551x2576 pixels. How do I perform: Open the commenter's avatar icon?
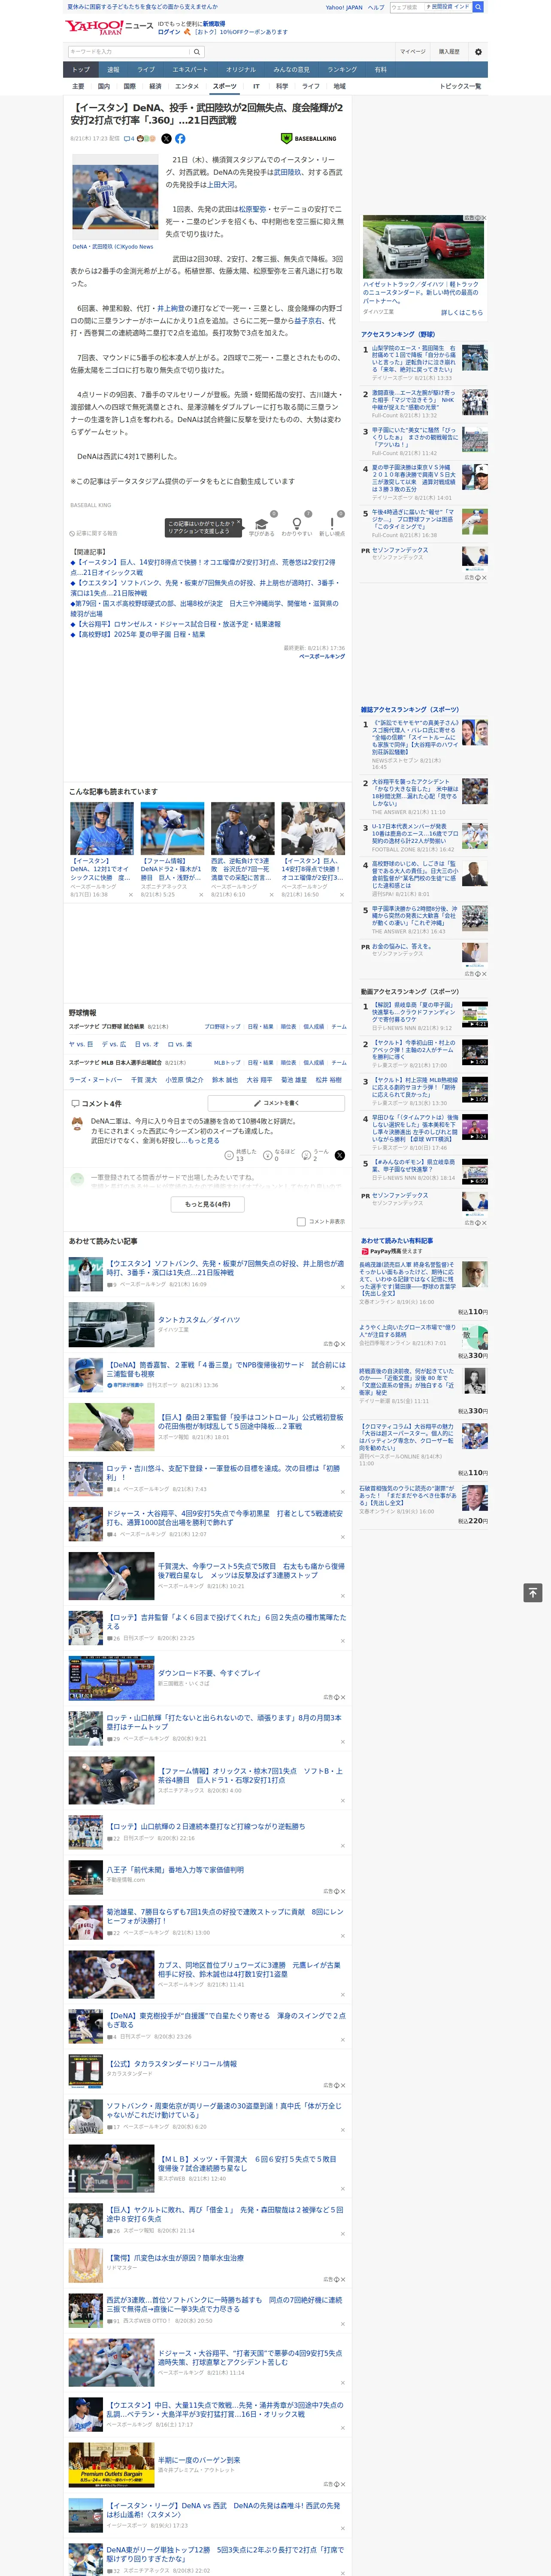77,1124
